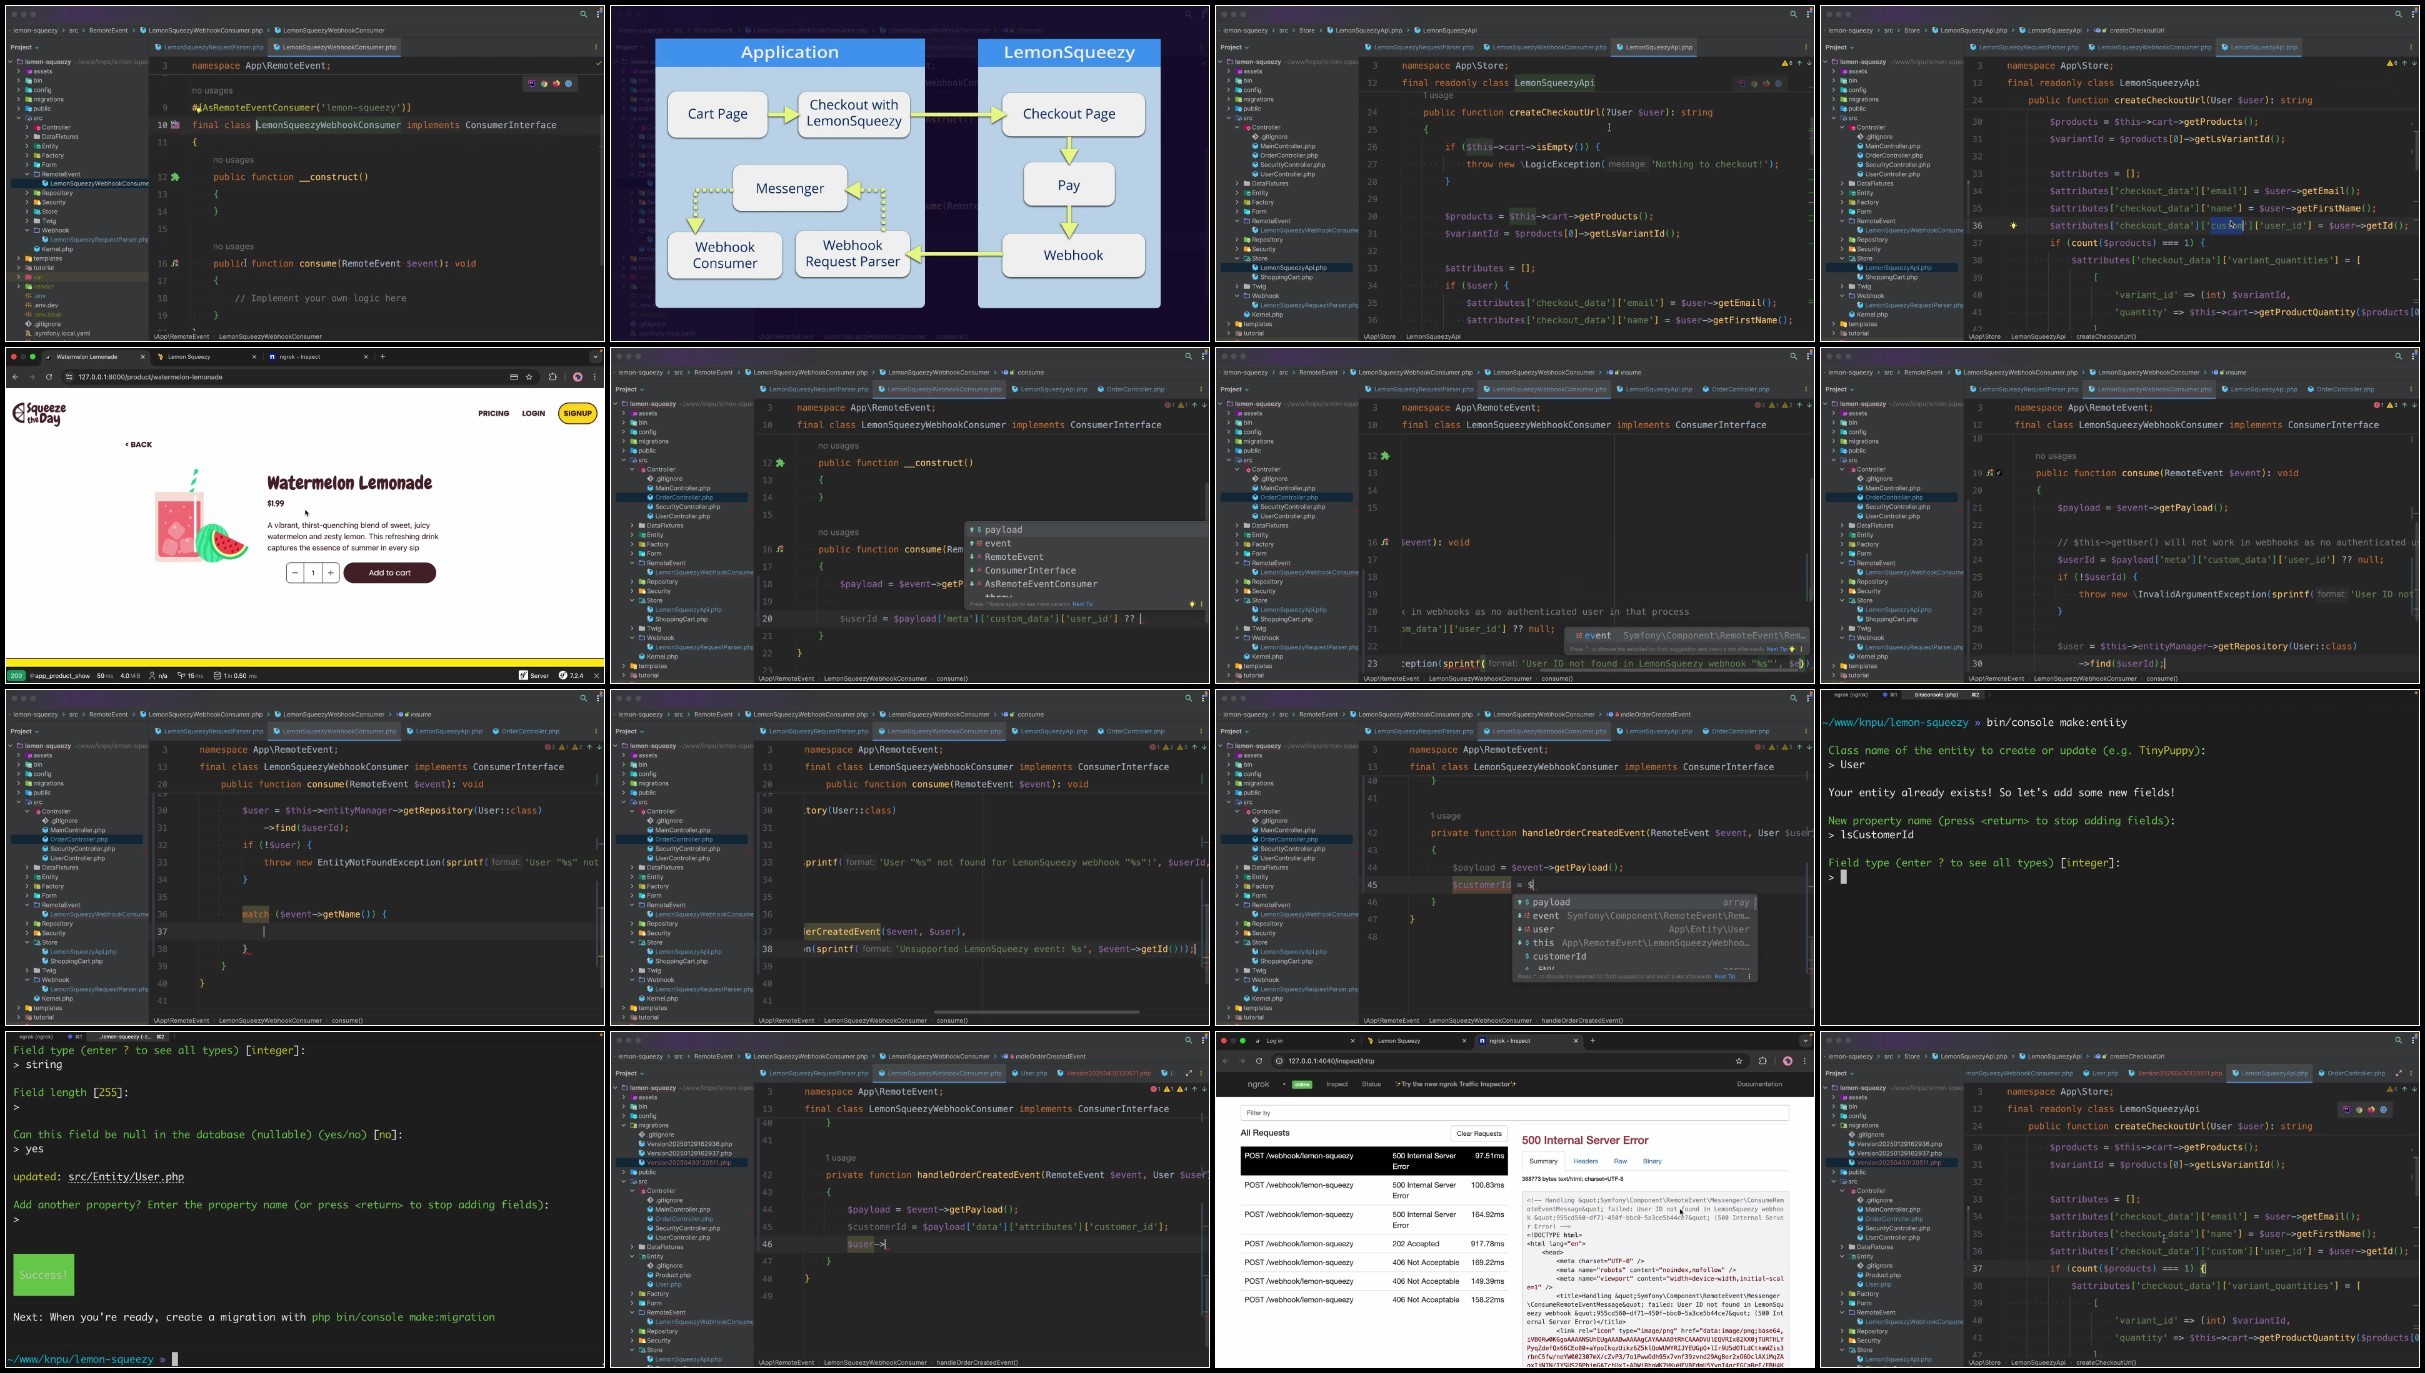Click Clear Requests in ngrok inspector
Viewport: 2425px width, 1373px height.
tap(1478, 1133)
